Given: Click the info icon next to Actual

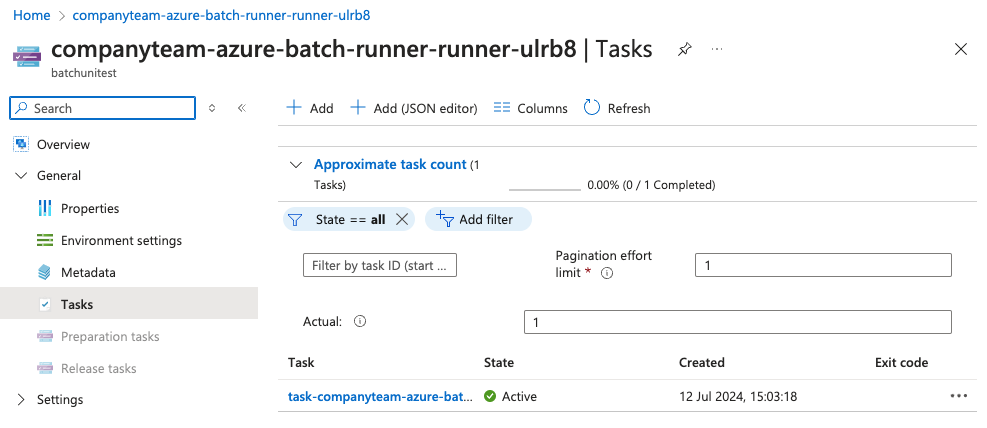Looking at the screenshot, I should click(360, 322).
